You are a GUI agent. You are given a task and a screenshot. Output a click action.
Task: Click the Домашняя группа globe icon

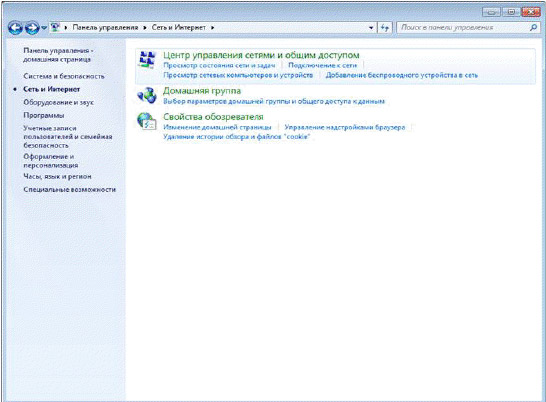coord(147,95)
